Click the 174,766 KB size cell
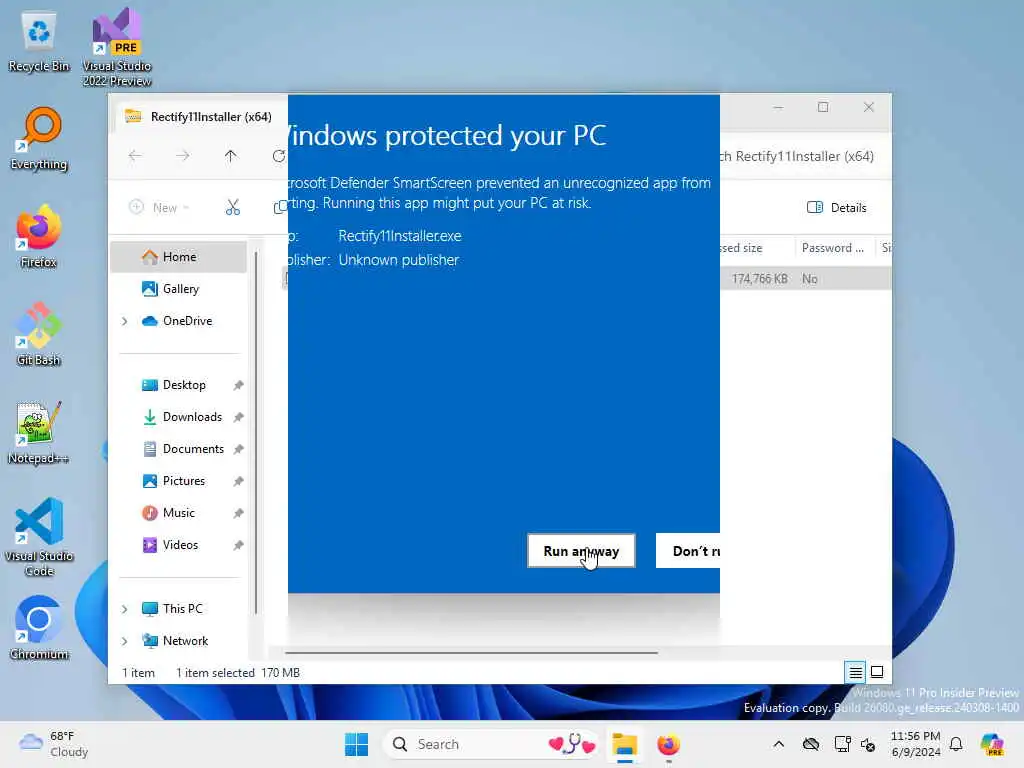The width and height of the screenshot is (1024, 768). tap(759, 279)
